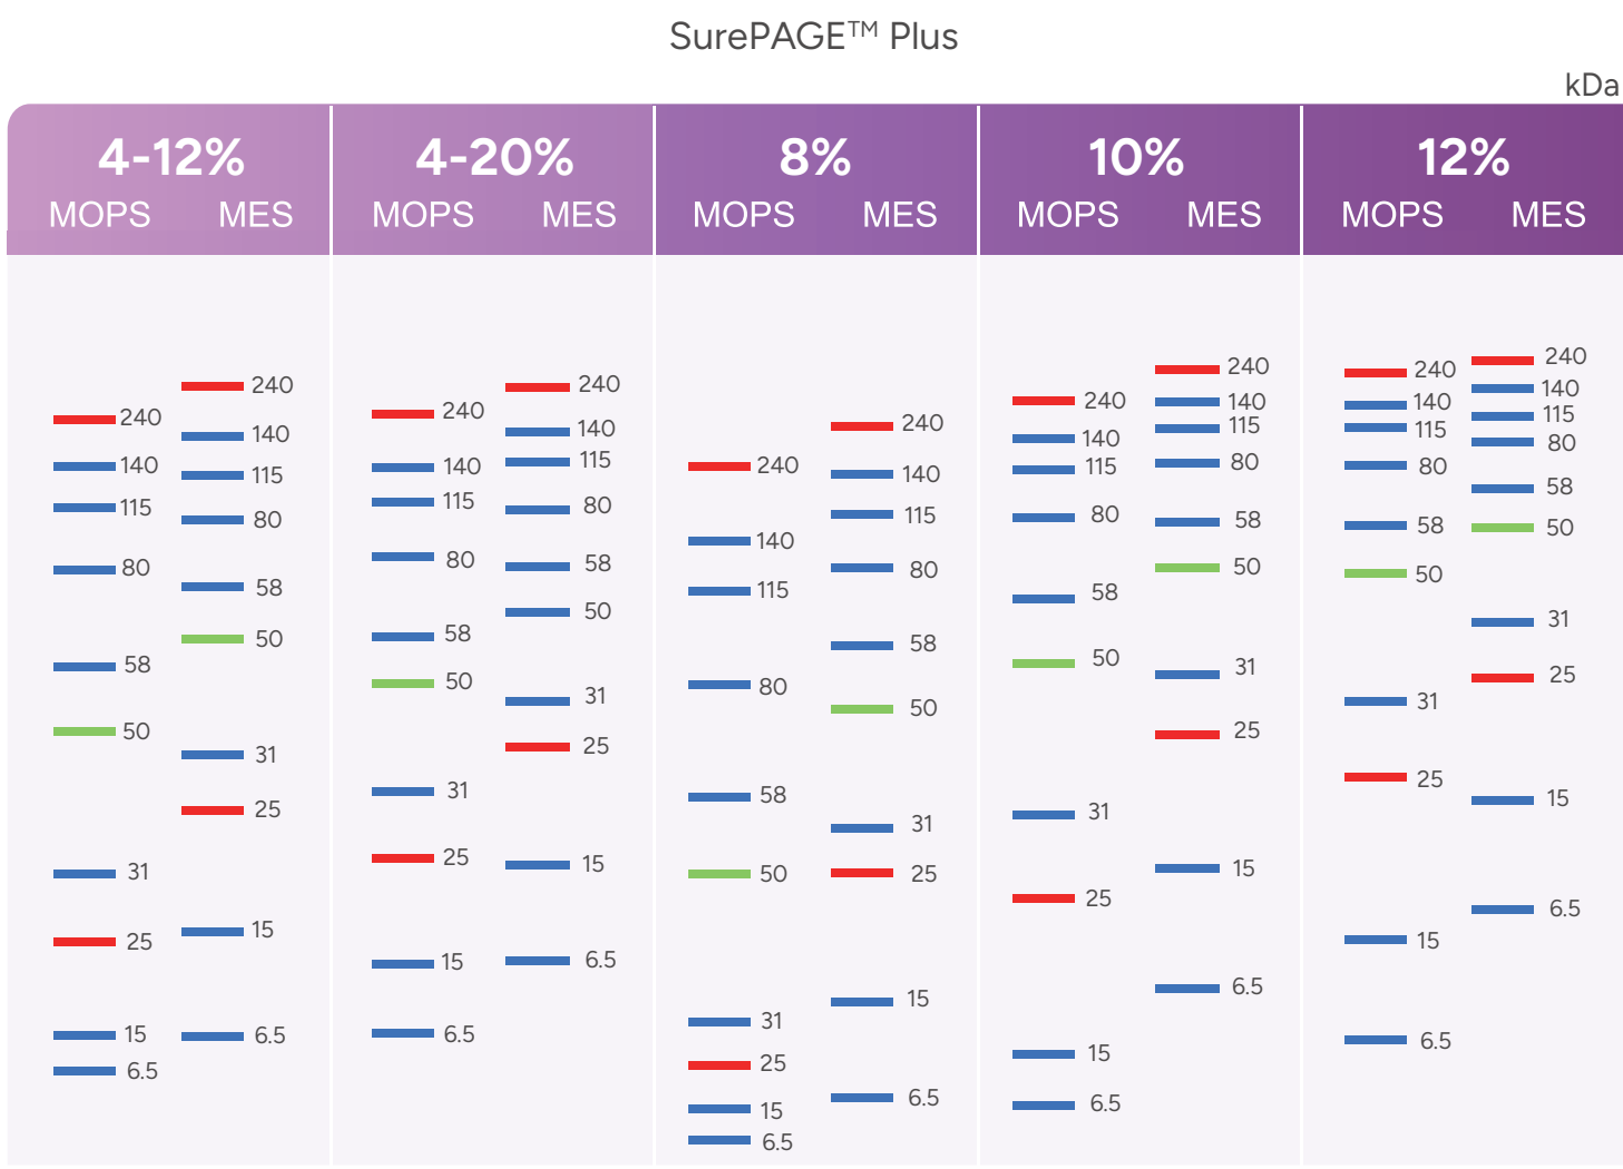1623x1169 pixels.
Task: Click the 50 label in 4-20% MES lane
Action: [x=597, y=611]
